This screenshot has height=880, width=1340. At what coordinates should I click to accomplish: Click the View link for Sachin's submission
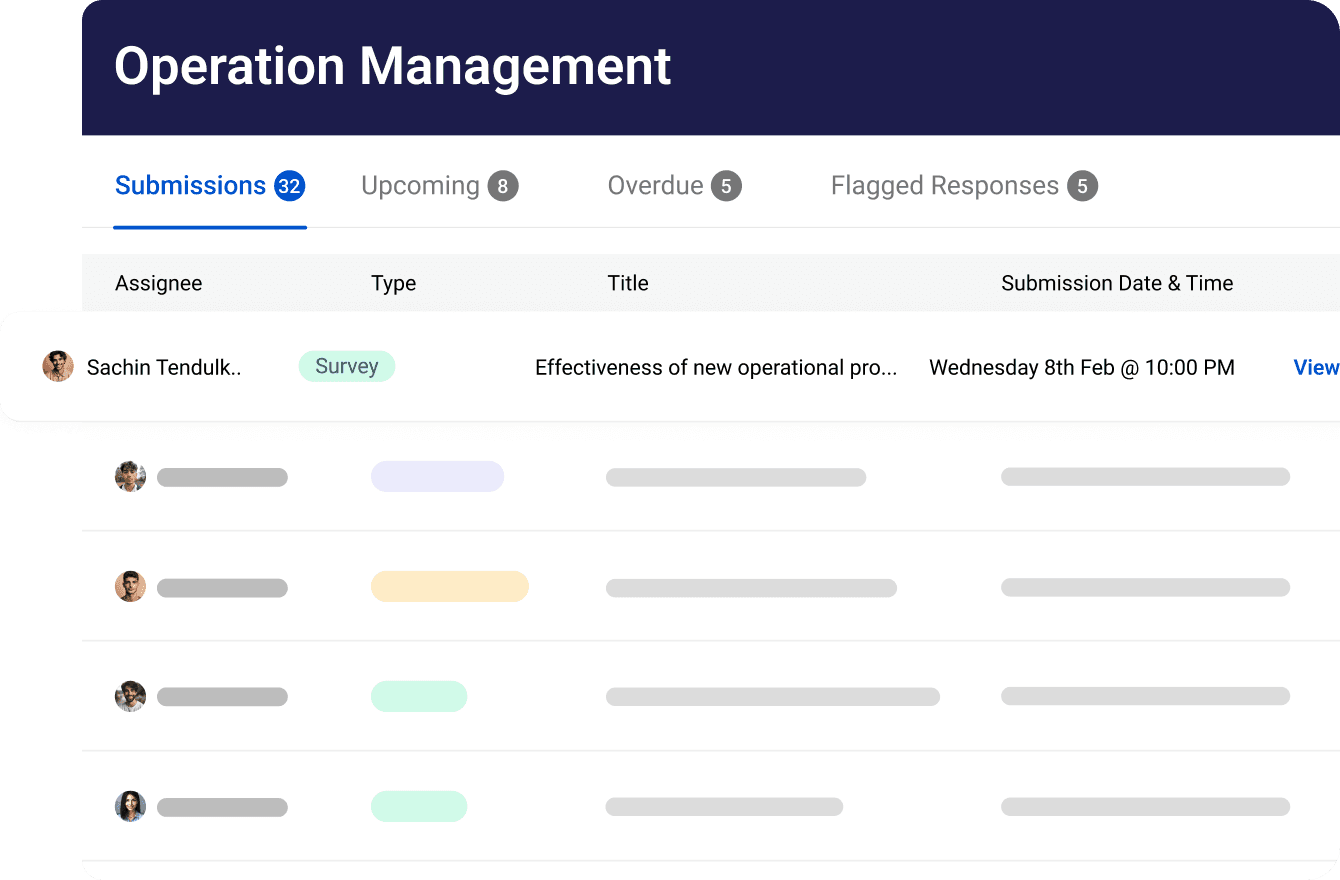[1315, 367]
